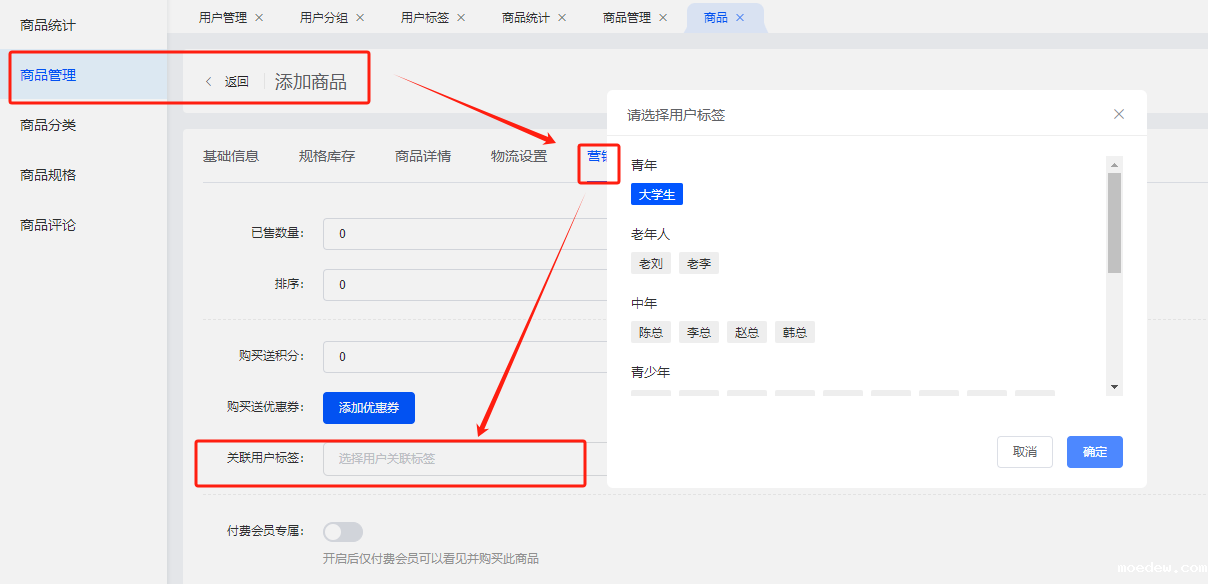Toggle the 付费会员专属 switch
Image resolution: width=1208 pixels, height=584 pixels.
click(343, 532)
